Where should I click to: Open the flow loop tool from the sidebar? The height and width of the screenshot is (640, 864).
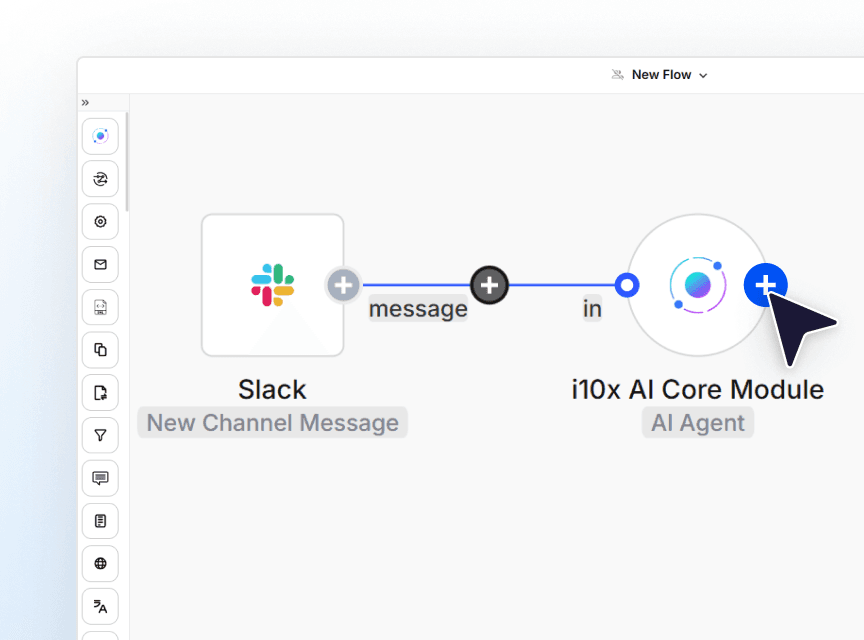point(100,179)
